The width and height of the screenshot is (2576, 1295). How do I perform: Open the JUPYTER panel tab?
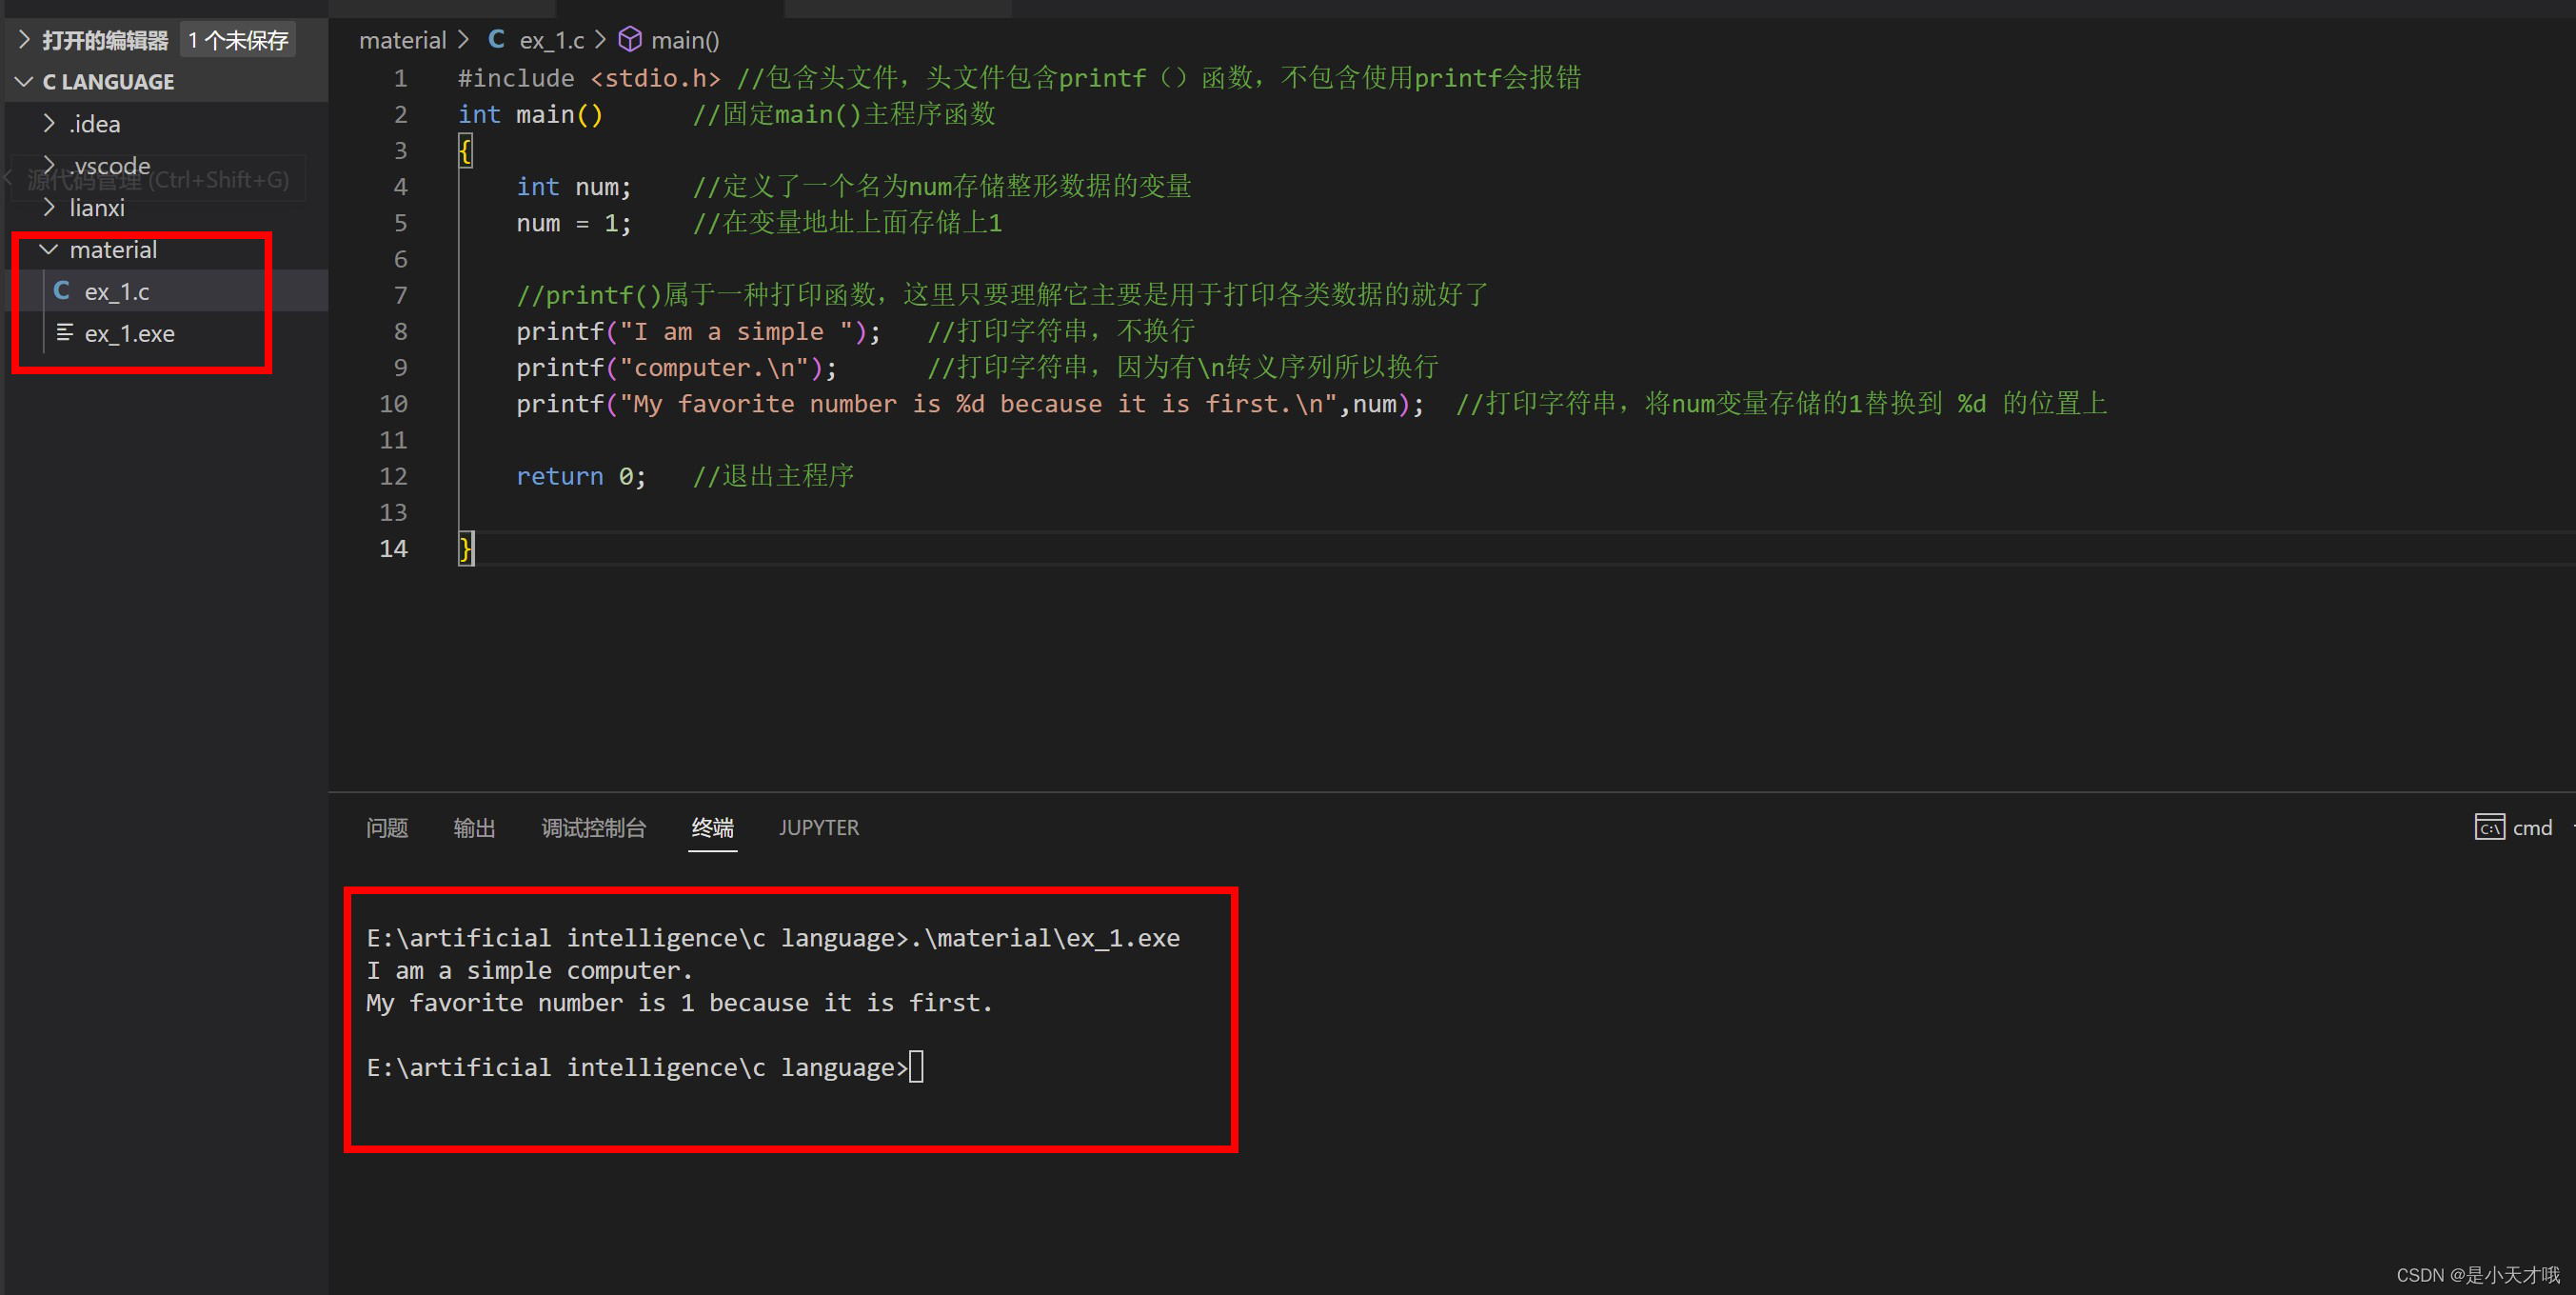(818, 828)
